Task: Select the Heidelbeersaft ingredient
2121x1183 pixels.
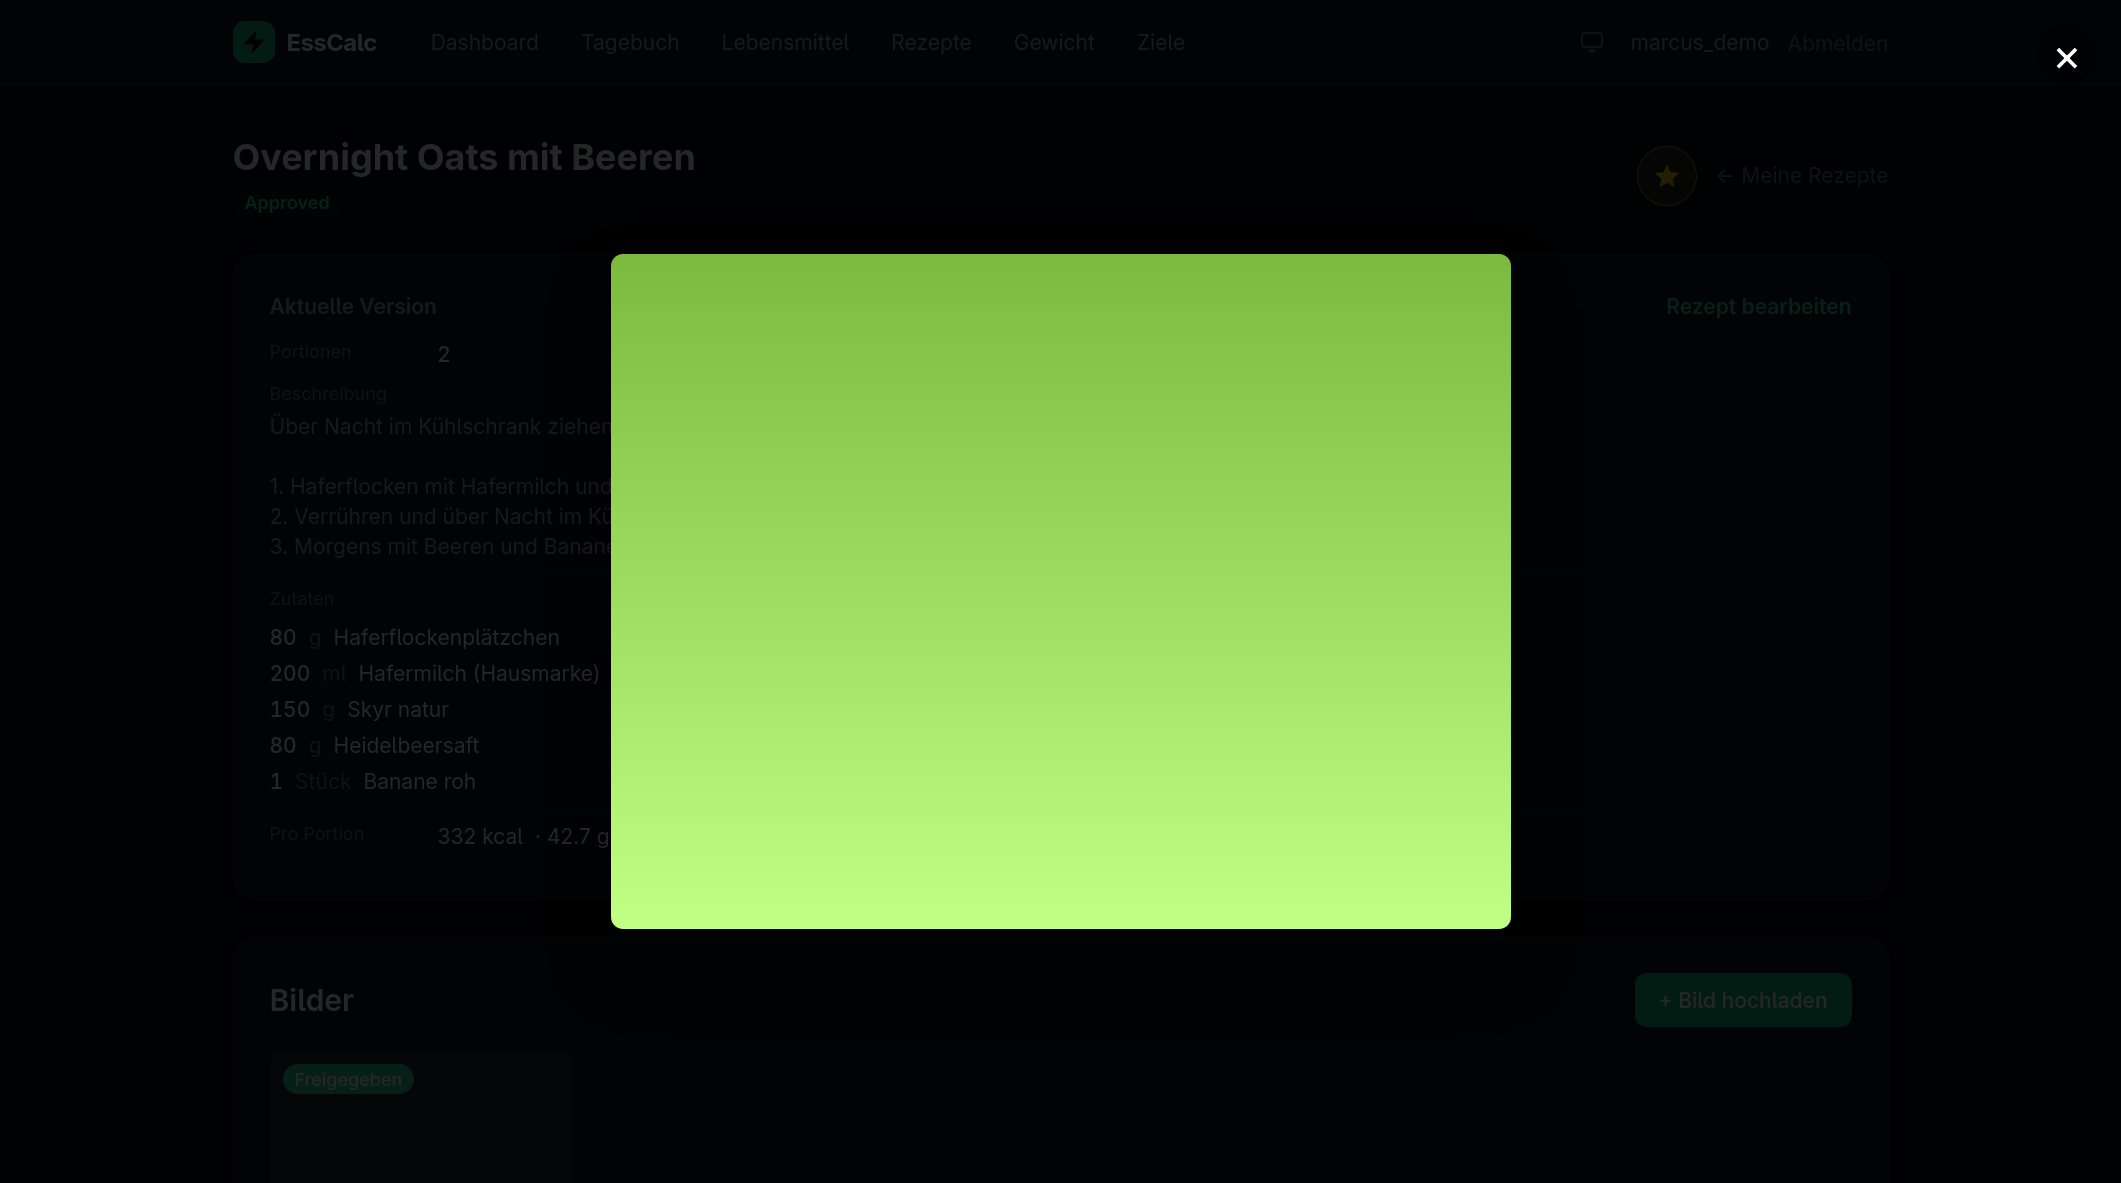Action: coord(374,745)
